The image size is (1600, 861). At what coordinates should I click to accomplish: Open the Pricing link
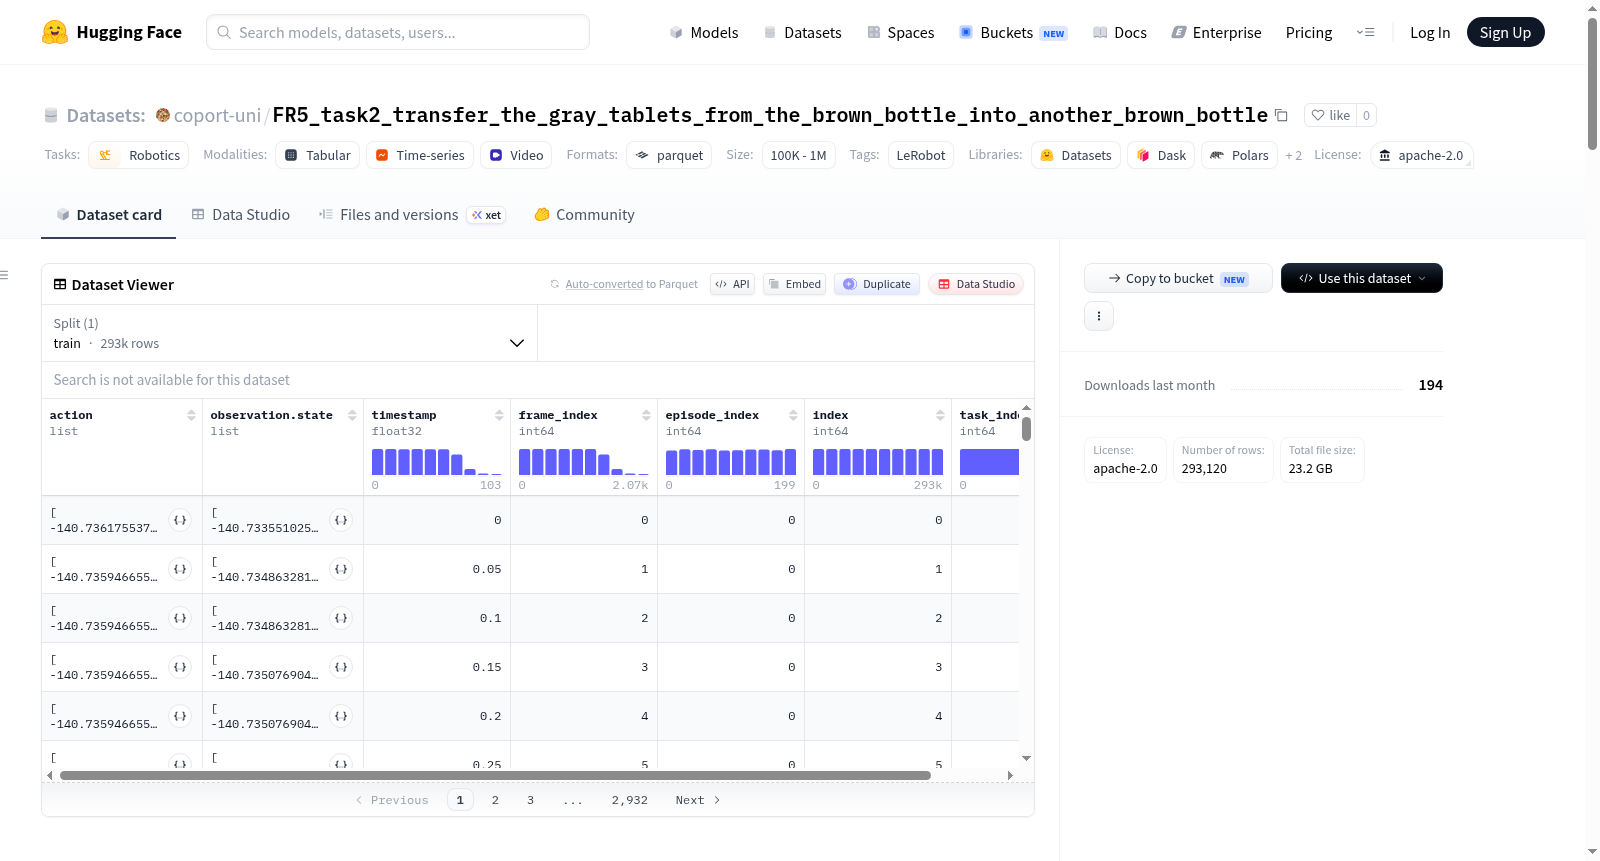pyautogui.click(x=1309, y=33)
